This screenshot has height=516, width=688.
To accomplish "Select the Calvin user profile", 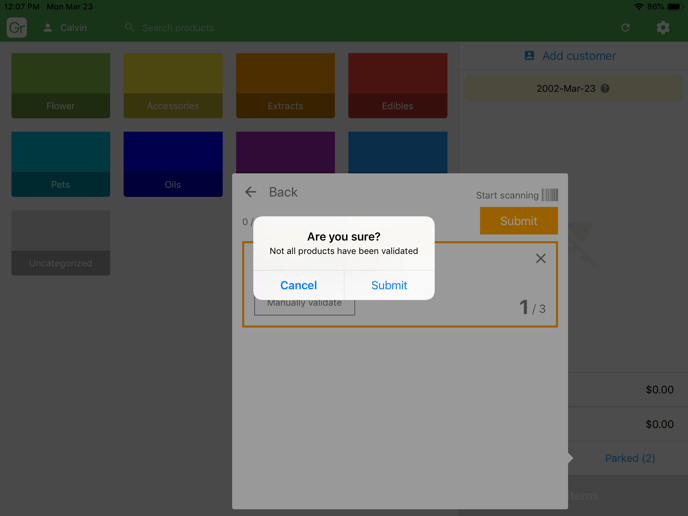I will tap(65, 28).
